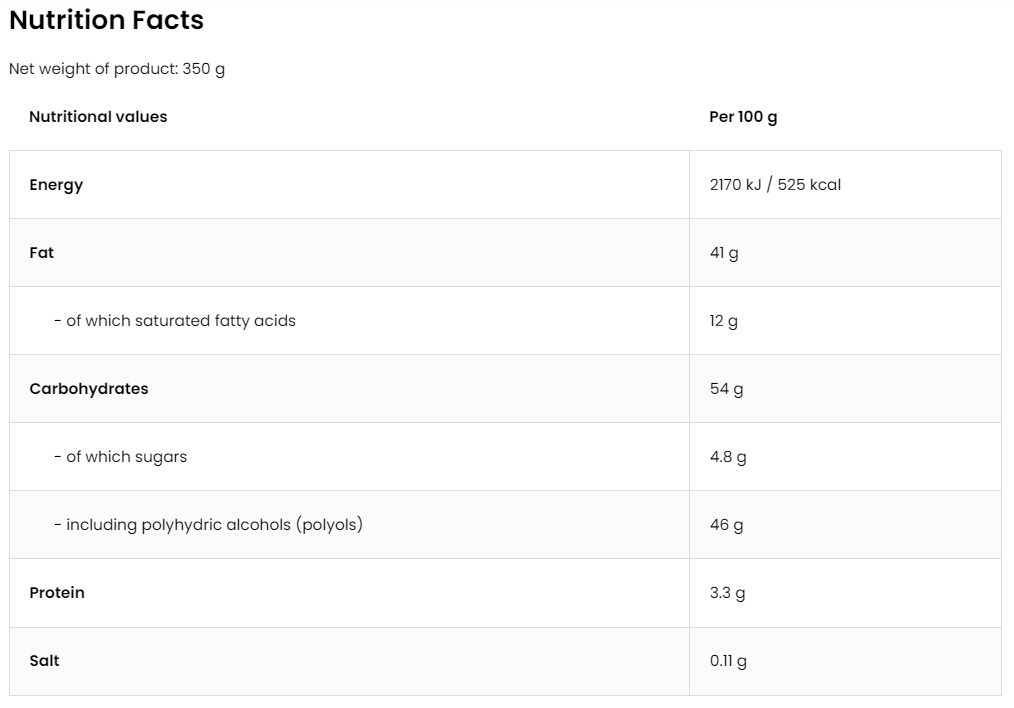
Task: Click the Nutritional values column header
Action: coord(98,116)
